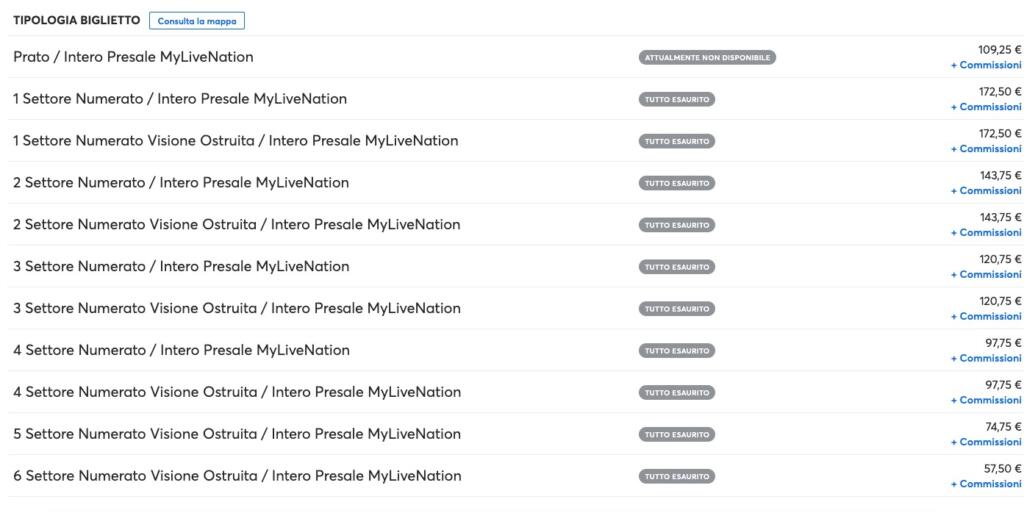Click 'Tutto esaurito' badge for 2 Settore Numerato / Intero

click(677, 183)
